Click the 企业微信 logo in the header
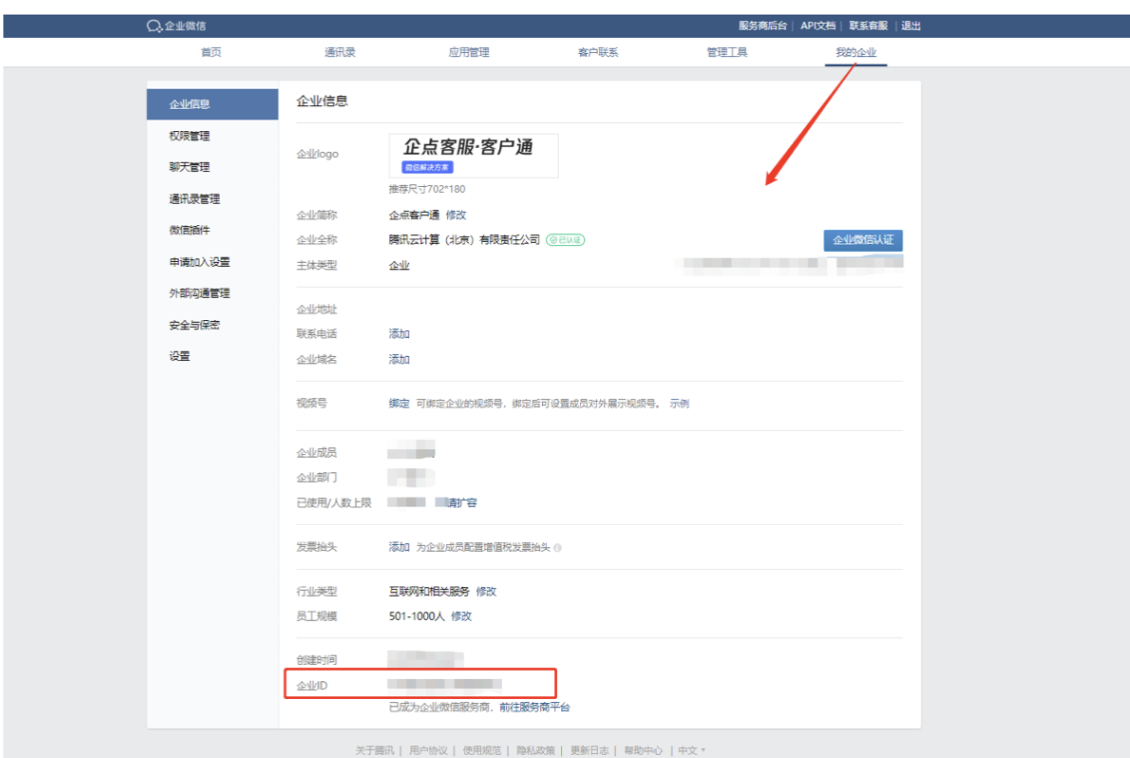Screen dimensions: 1130x758 click(176, 26)
